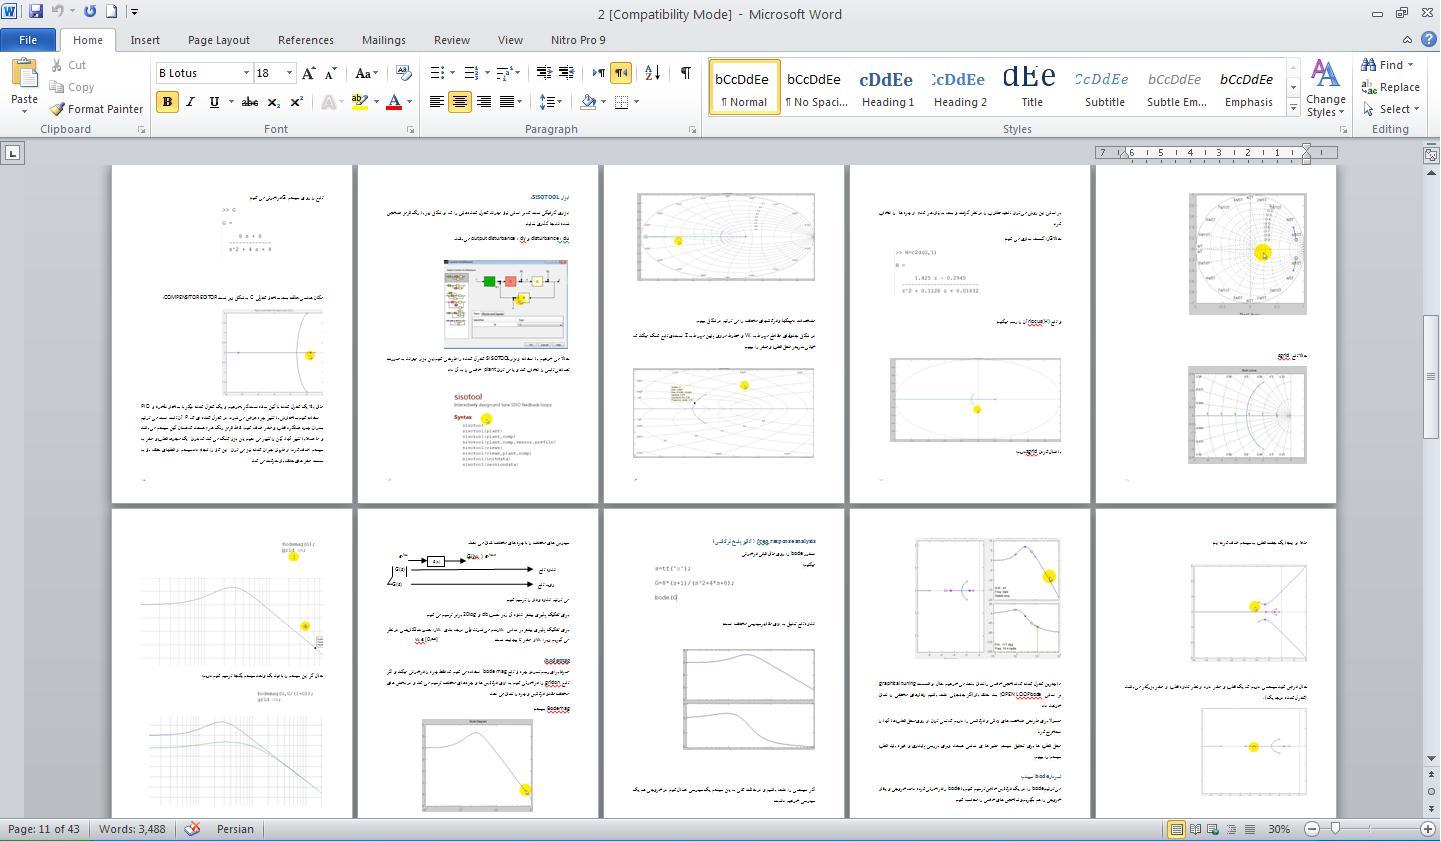Open the References tab
1441x841 pixels.
[305, 40]
